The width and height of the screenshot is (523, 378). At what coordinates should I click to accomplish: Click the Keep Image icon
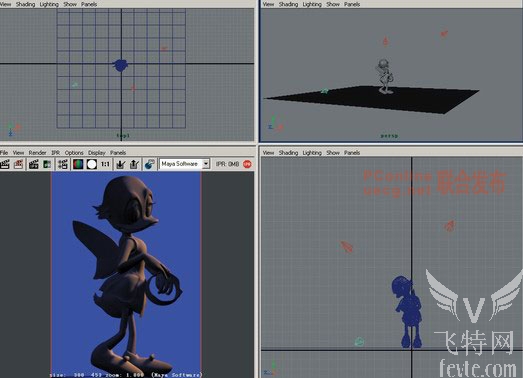tap(121, 164)
